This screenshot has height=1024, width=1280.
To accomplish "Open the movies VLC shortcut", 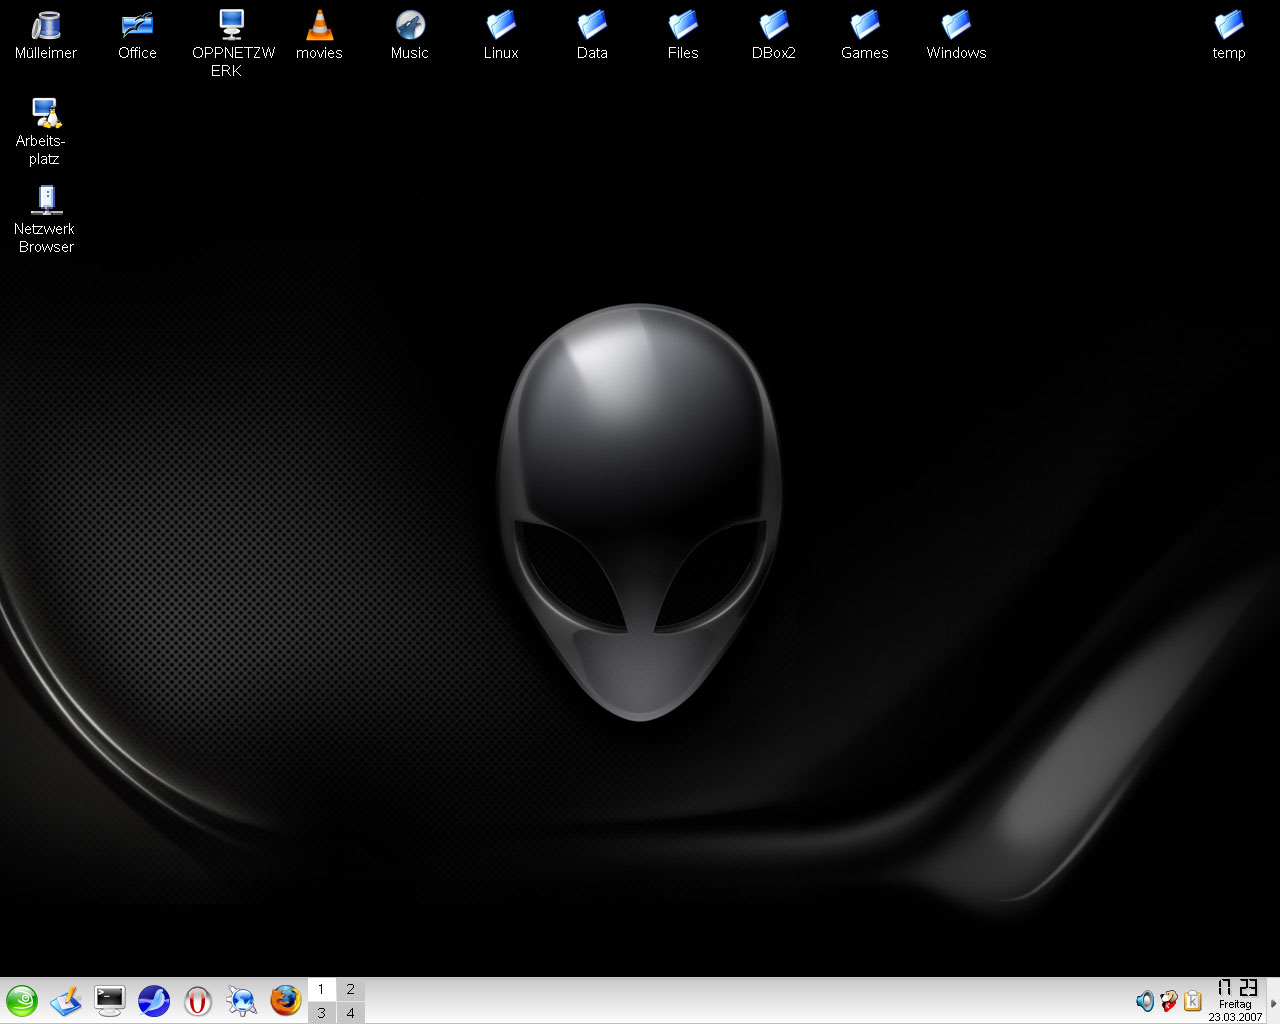I will coord(319,27).
